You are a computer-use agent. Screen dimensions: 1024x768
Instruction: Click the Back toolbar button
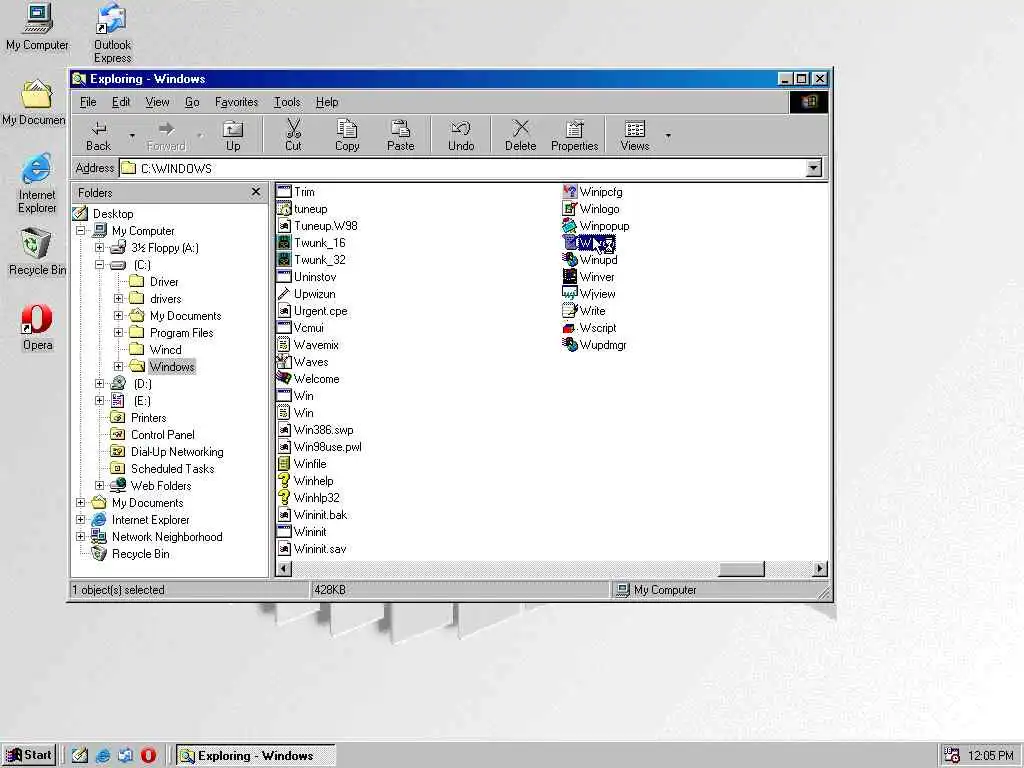(x=99, y=136)
